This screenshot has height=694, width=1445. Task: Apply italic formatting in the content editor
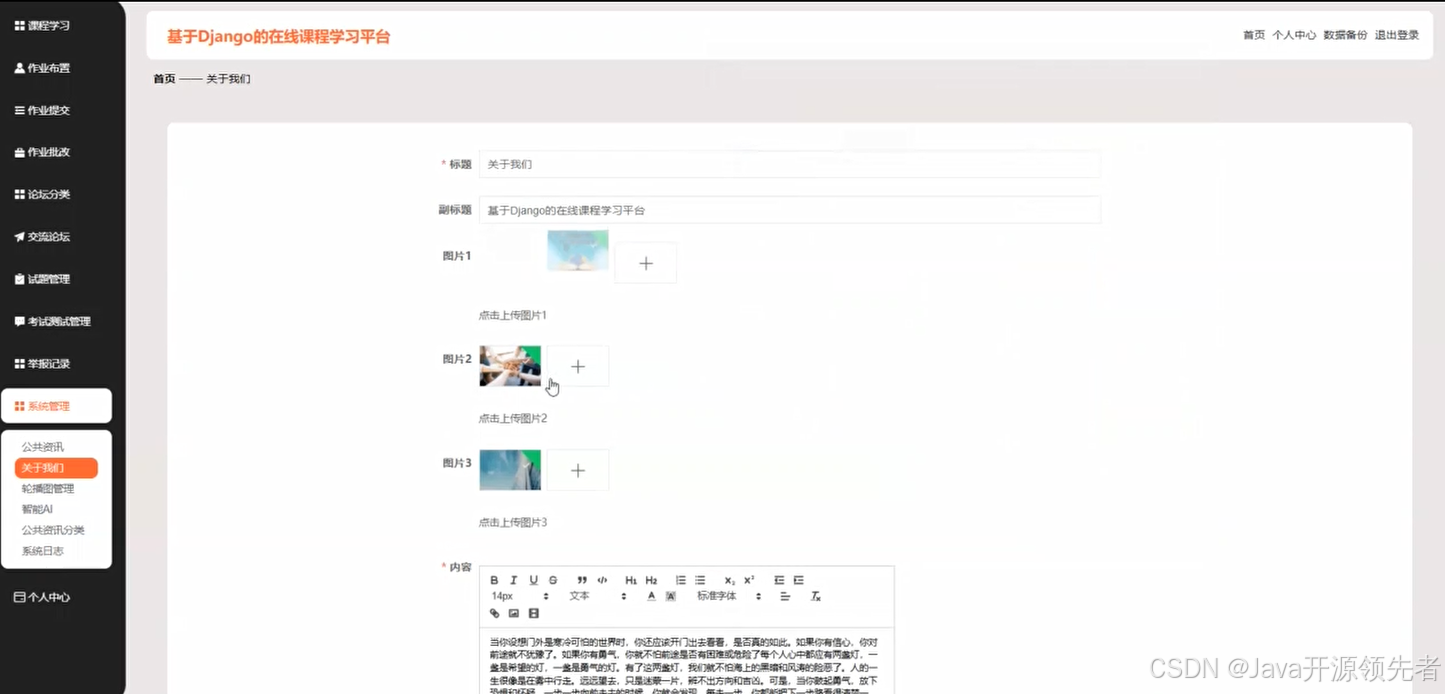pos(513,580)
